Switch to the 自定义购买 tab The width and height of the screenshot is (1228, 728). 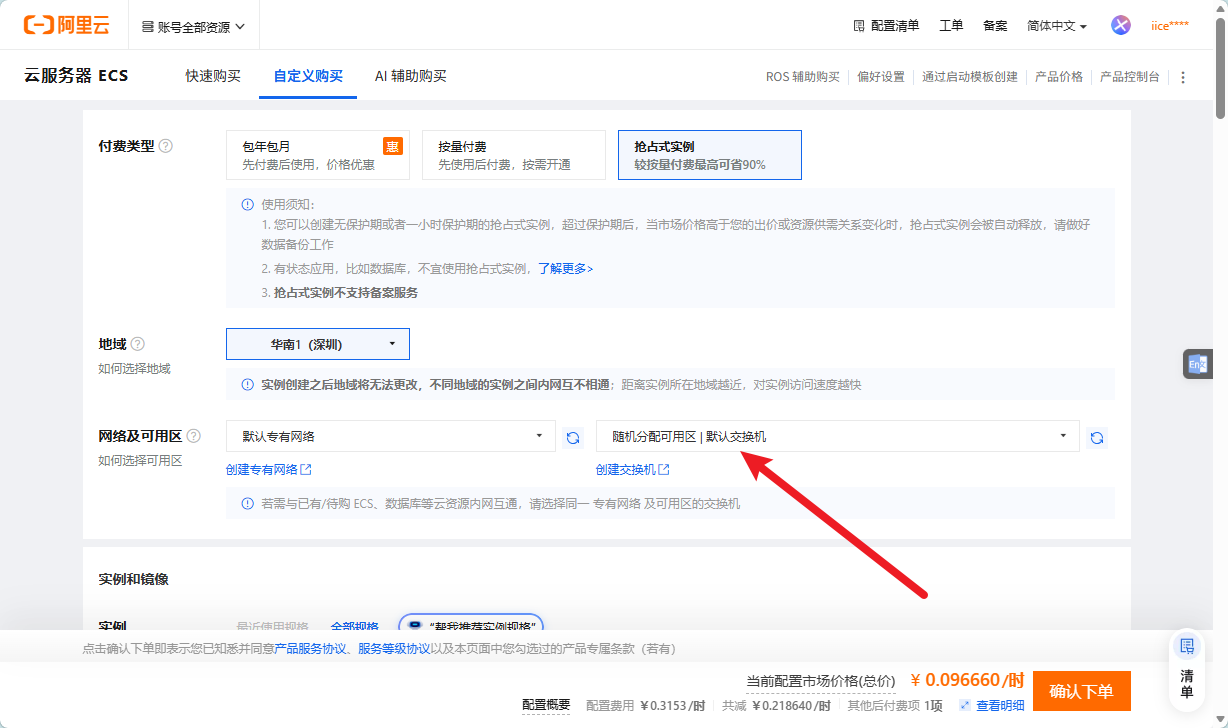[x=308, y=76]
